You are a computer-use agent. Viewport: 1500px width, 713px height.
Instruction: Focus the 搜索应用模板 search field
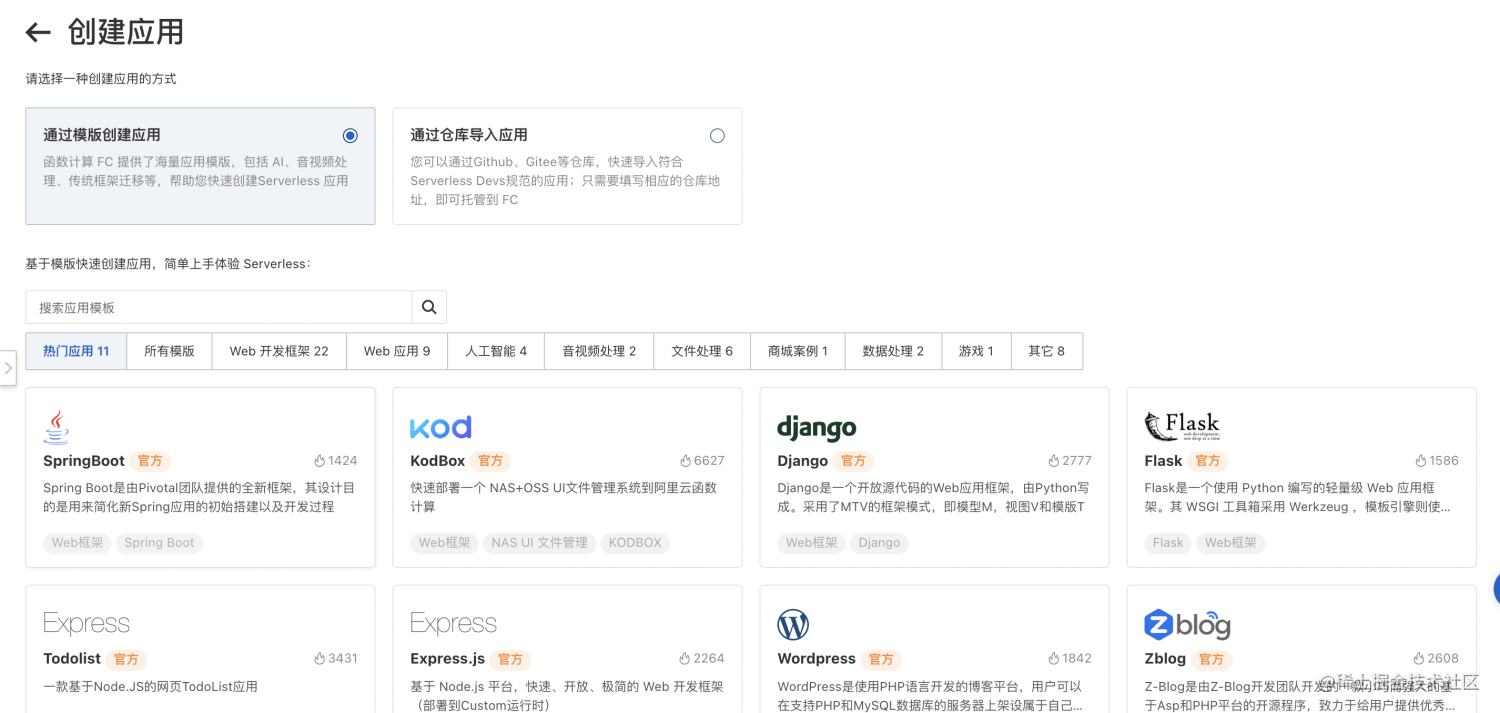219,307
